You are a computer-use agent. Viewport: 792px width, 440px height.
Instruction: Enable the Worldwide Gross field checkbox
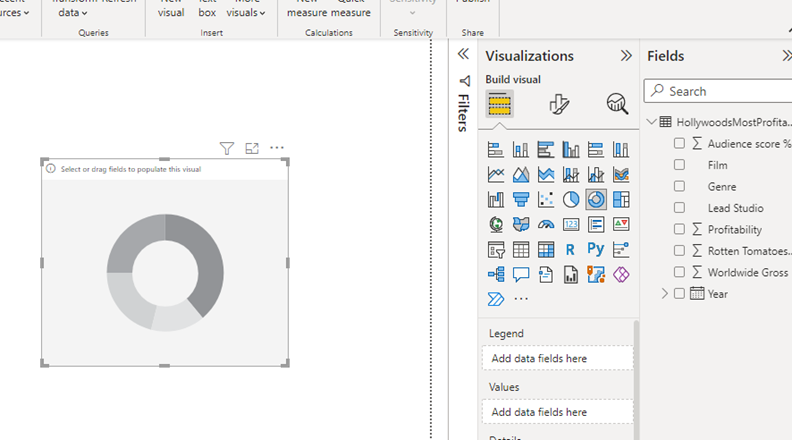point(679,272)
